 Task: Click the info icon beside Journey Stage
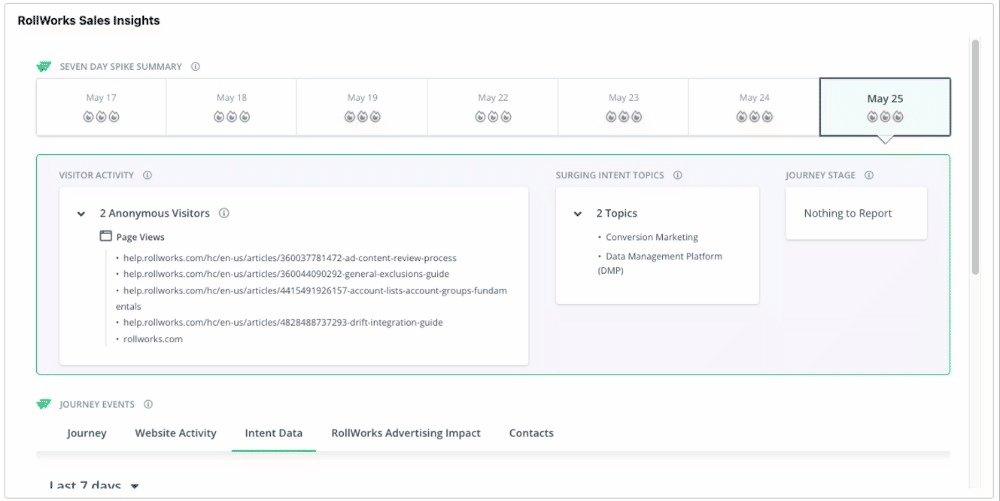click(x=869, y=175)
